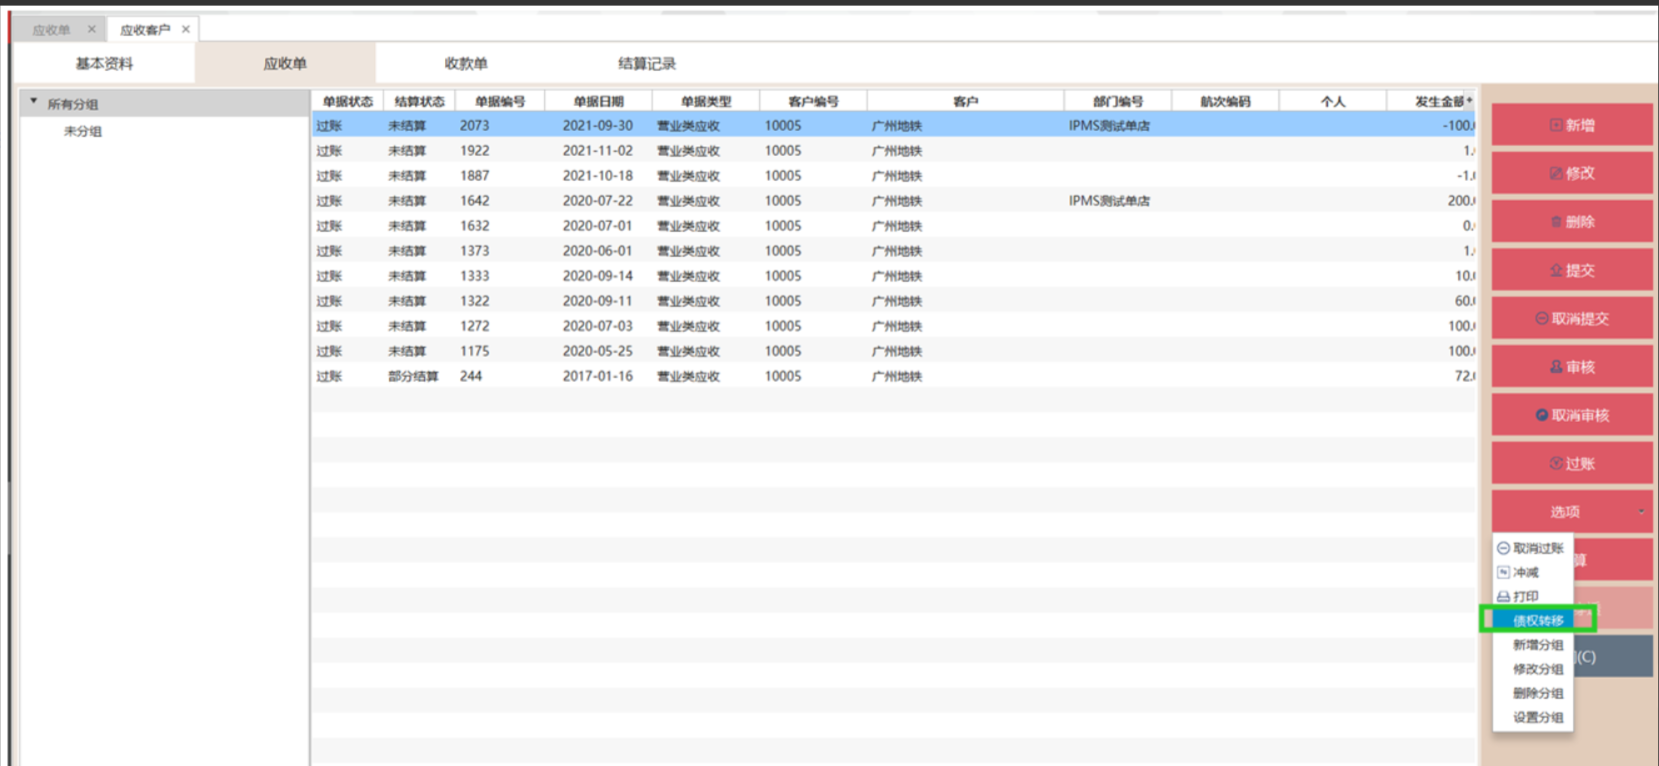Switch to the 基本资料 tab
Viewport: 1659px width, 766px height.
104,63
